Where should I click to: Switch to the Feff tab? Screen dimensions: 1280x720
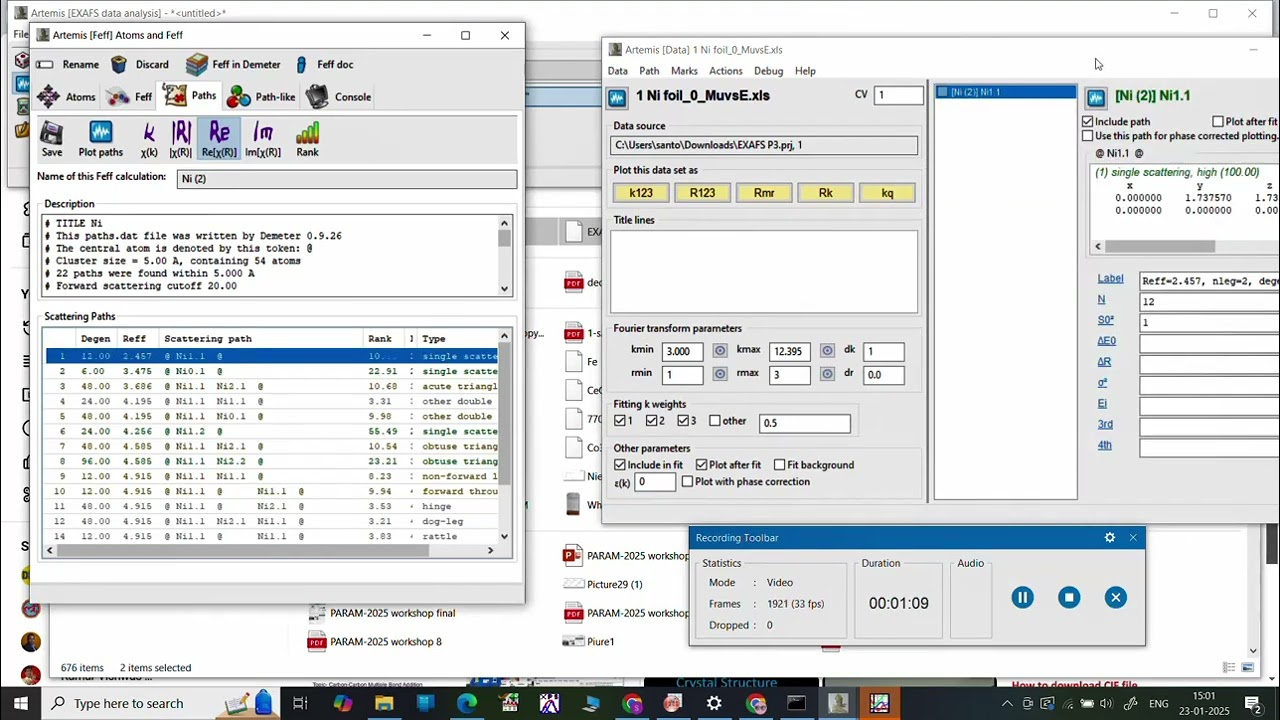(x=130, y=97)
